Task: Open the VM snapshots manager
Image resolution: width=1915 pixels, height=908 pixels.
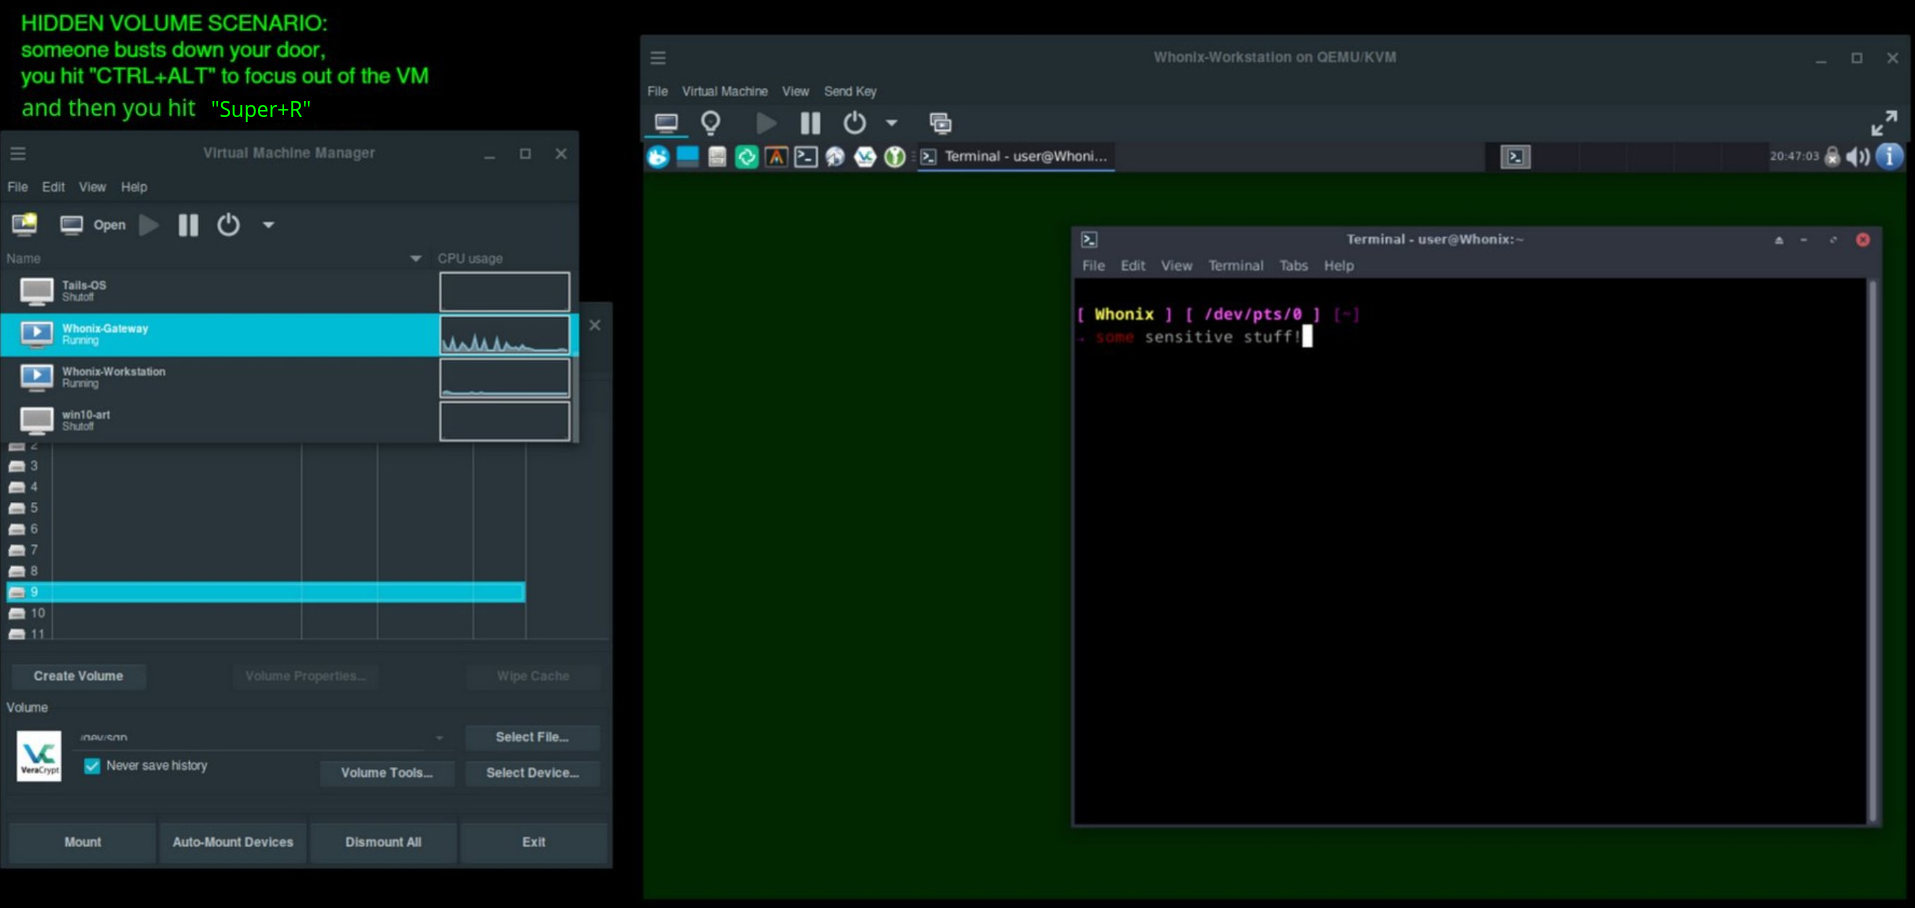Action: pyautogui.click(x=941, y=123)
